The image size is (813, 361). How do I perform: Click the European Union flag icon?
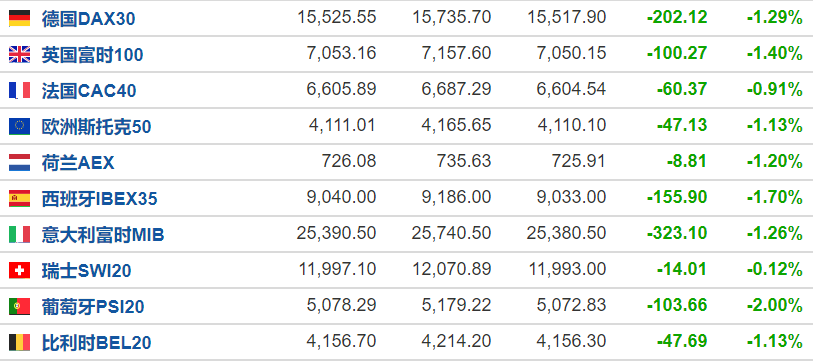[x=19, y=127]
